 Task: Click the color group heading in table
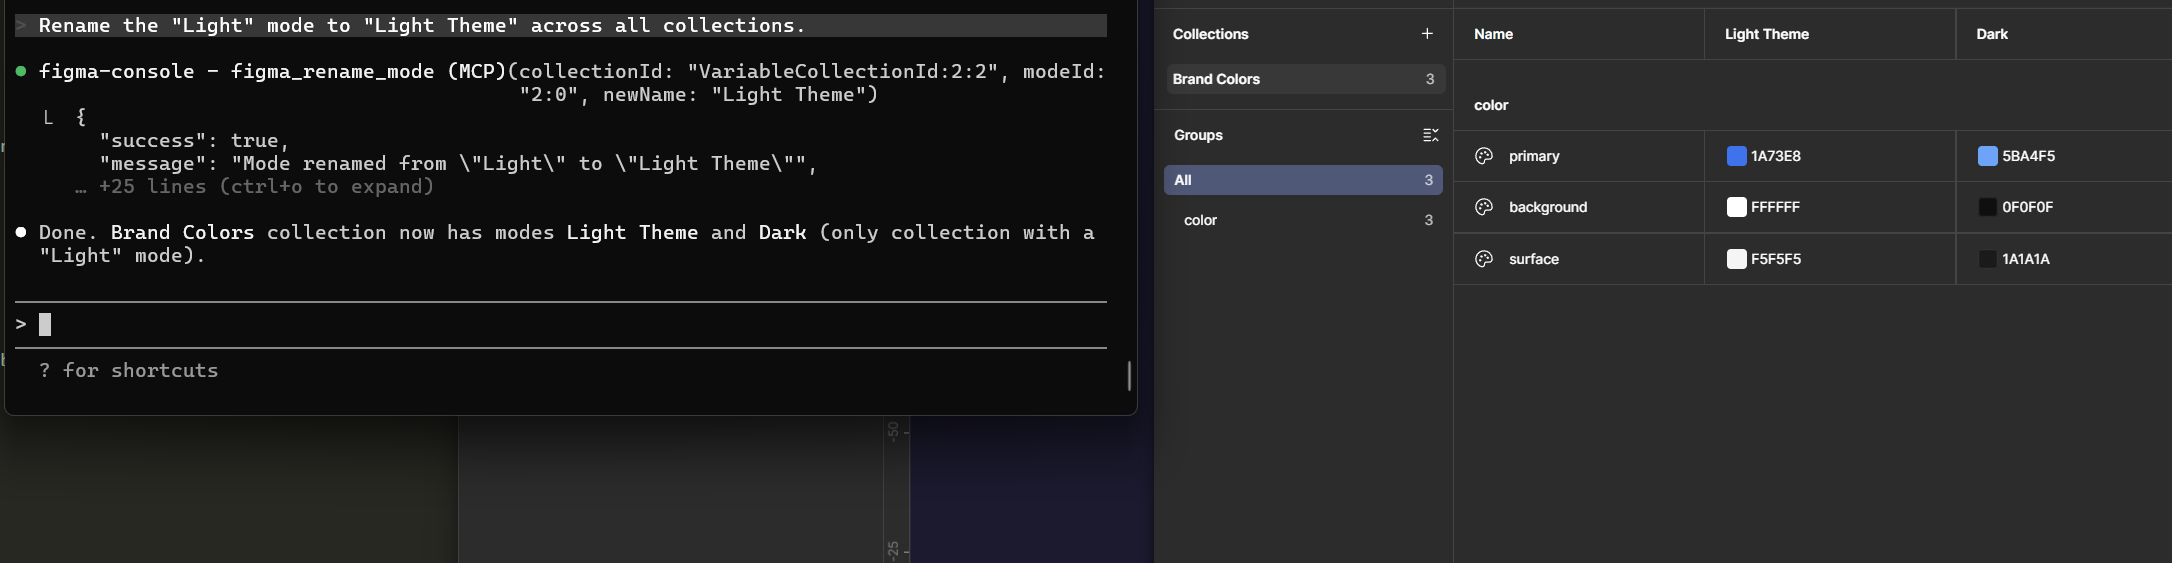pyautogui.click(x=1491, y=105)
